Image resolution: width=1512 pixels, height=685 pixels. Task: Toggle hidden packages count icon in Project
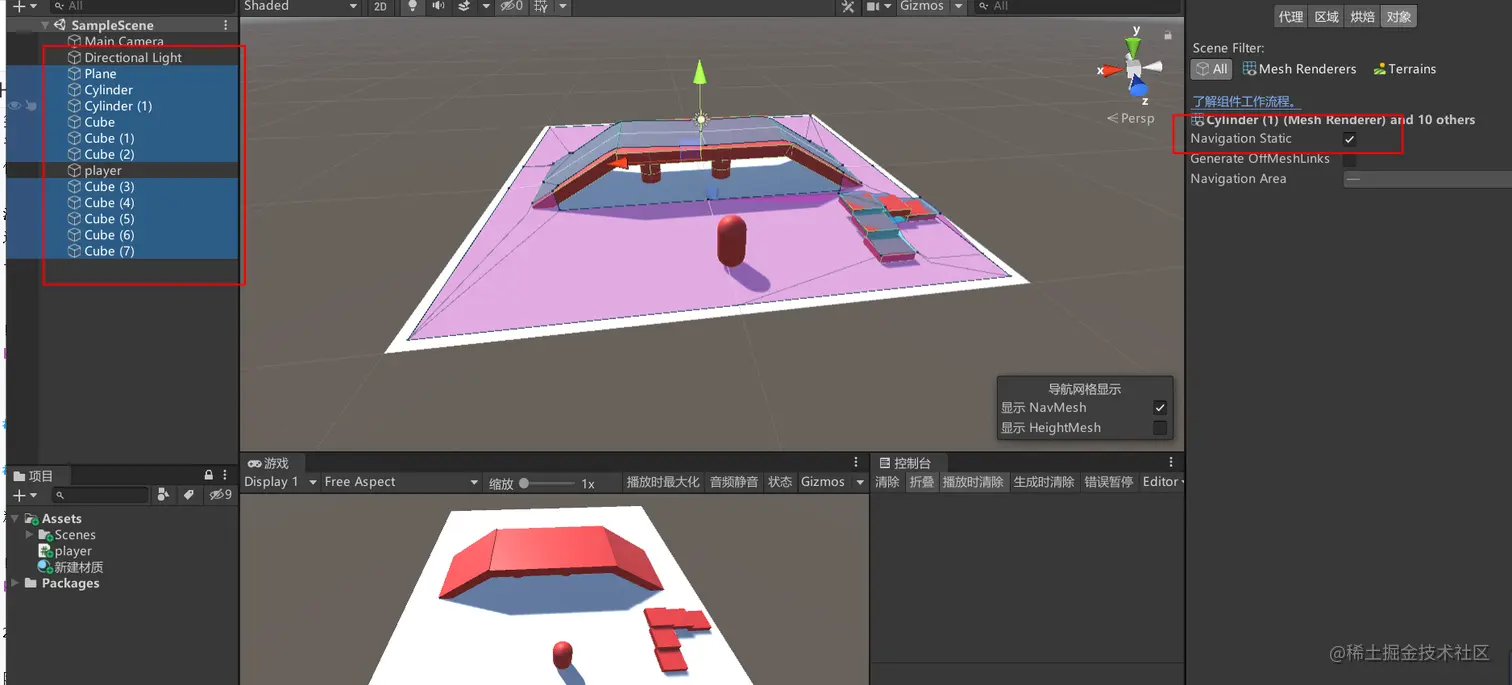[x=220, y=495]
